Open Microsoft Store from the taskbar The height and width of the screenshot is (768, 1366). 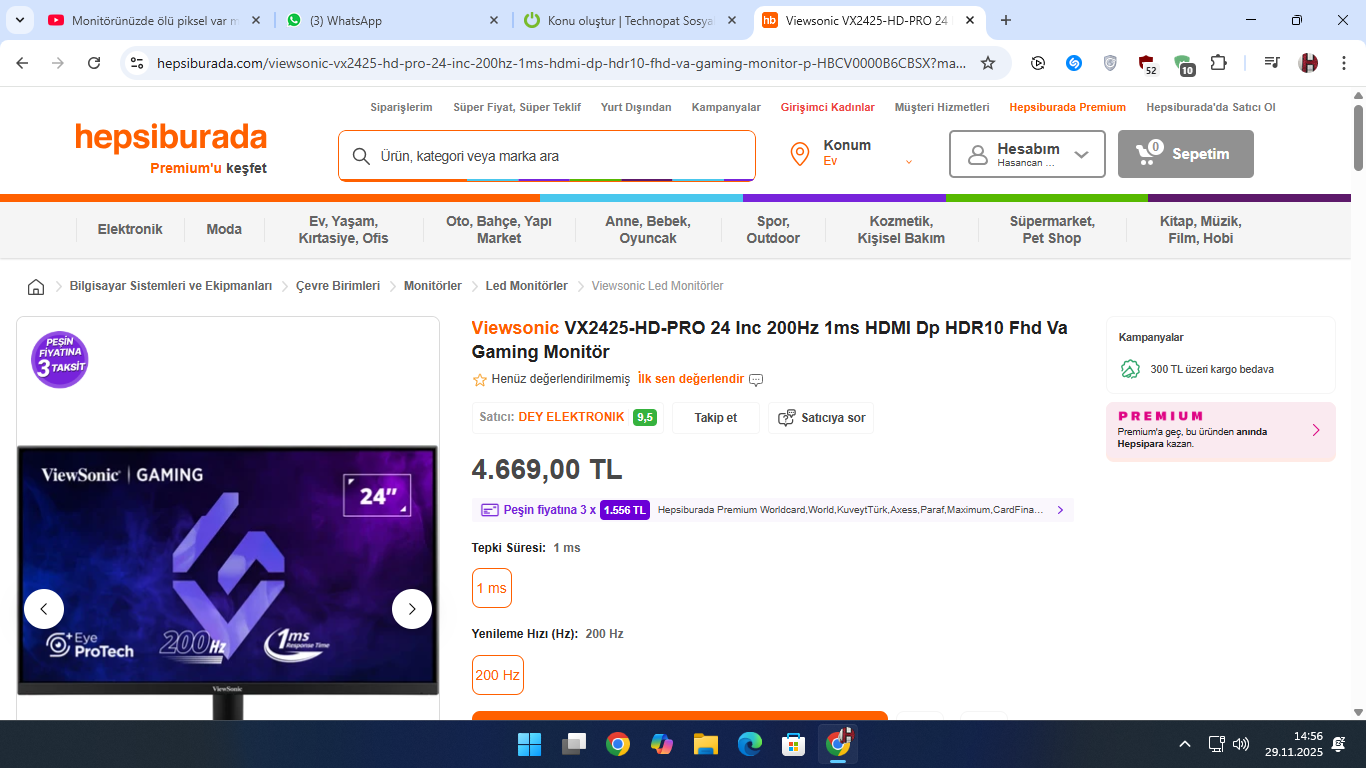click(794, 744)
